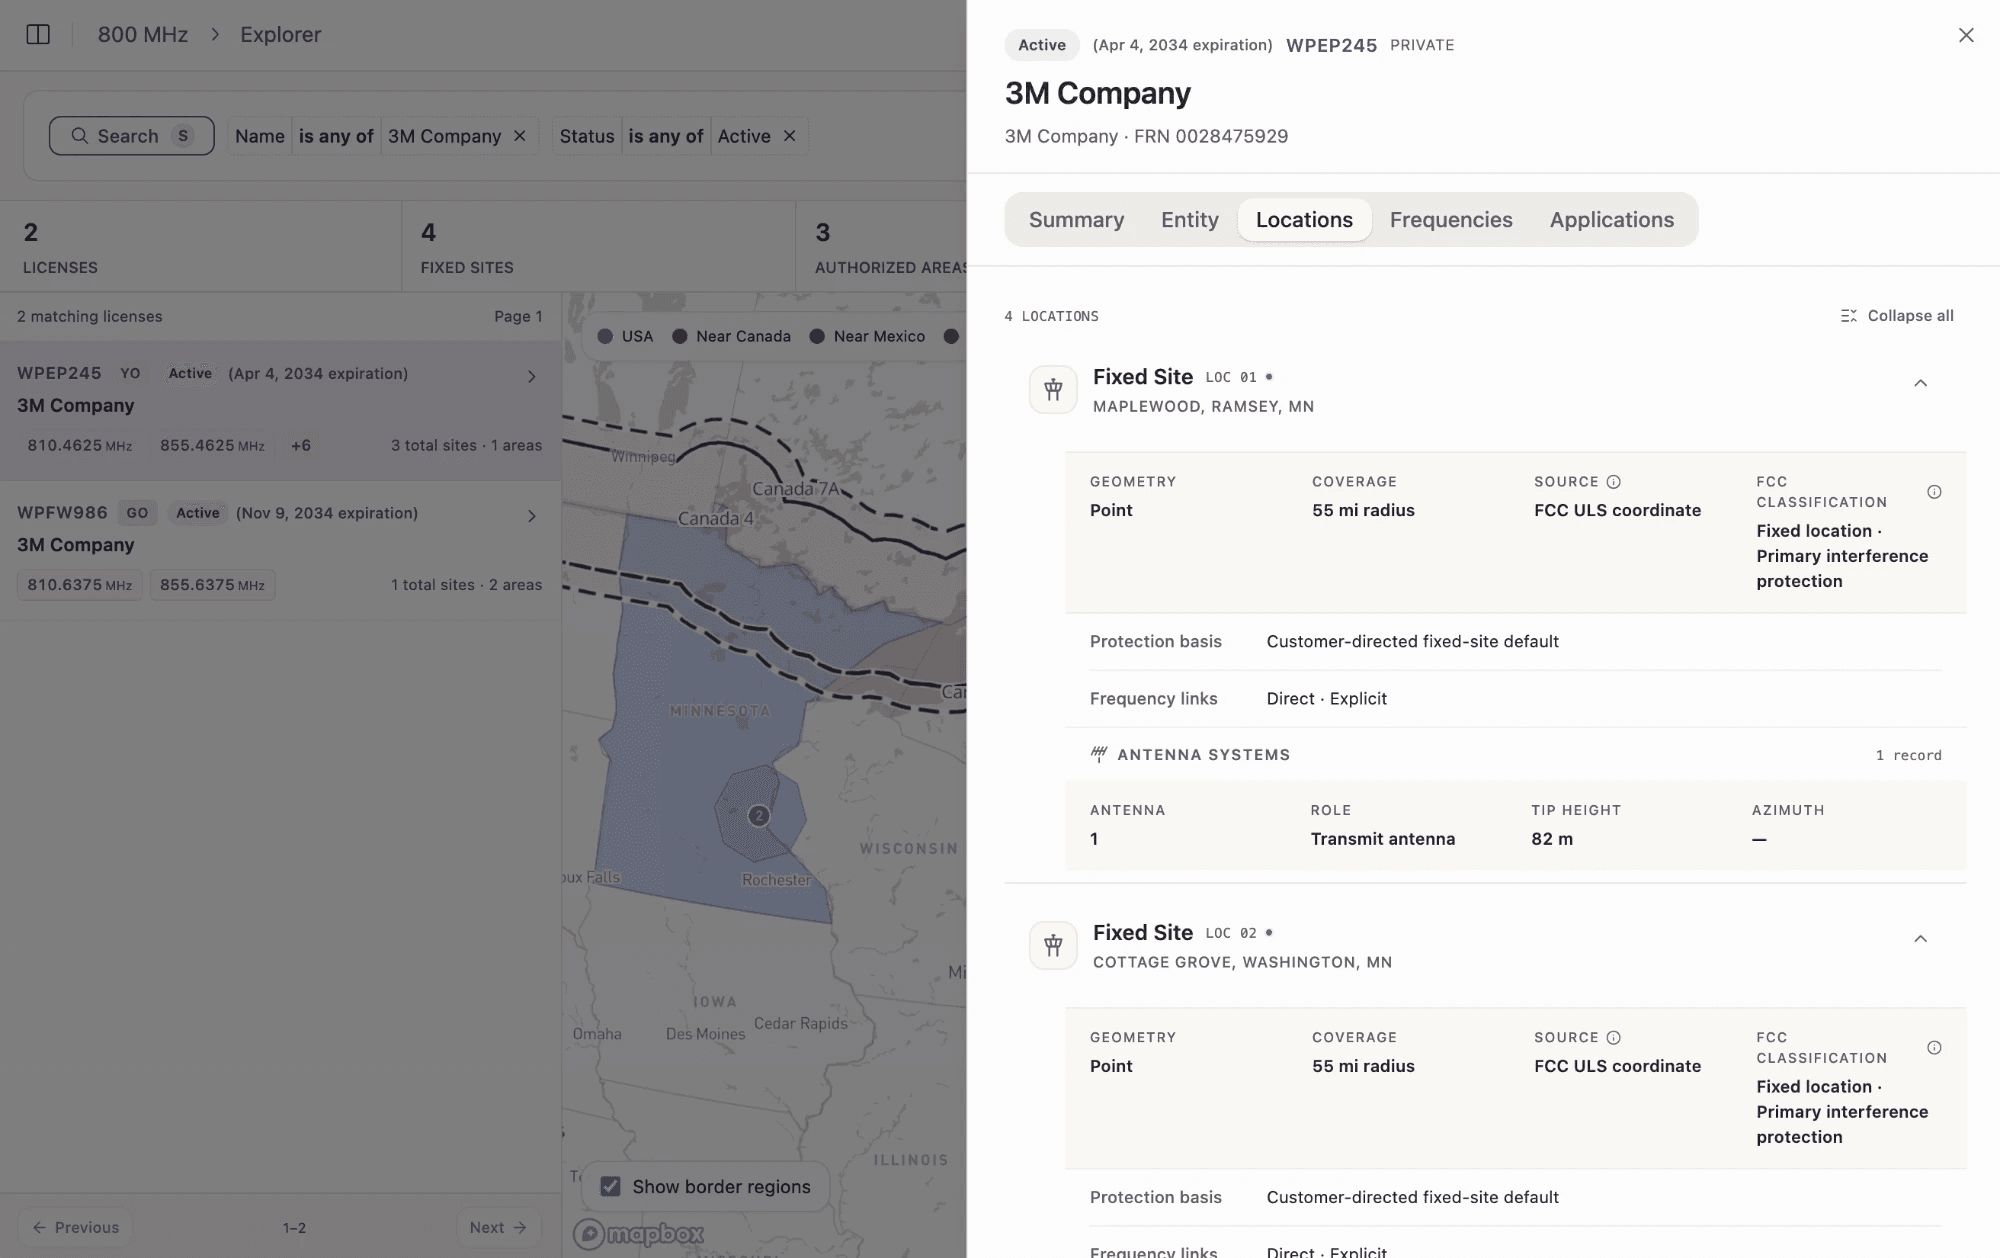This screenshot has height=1258, width=2000.
Task: Open the Status filter field selector
Action: (587, 136)
